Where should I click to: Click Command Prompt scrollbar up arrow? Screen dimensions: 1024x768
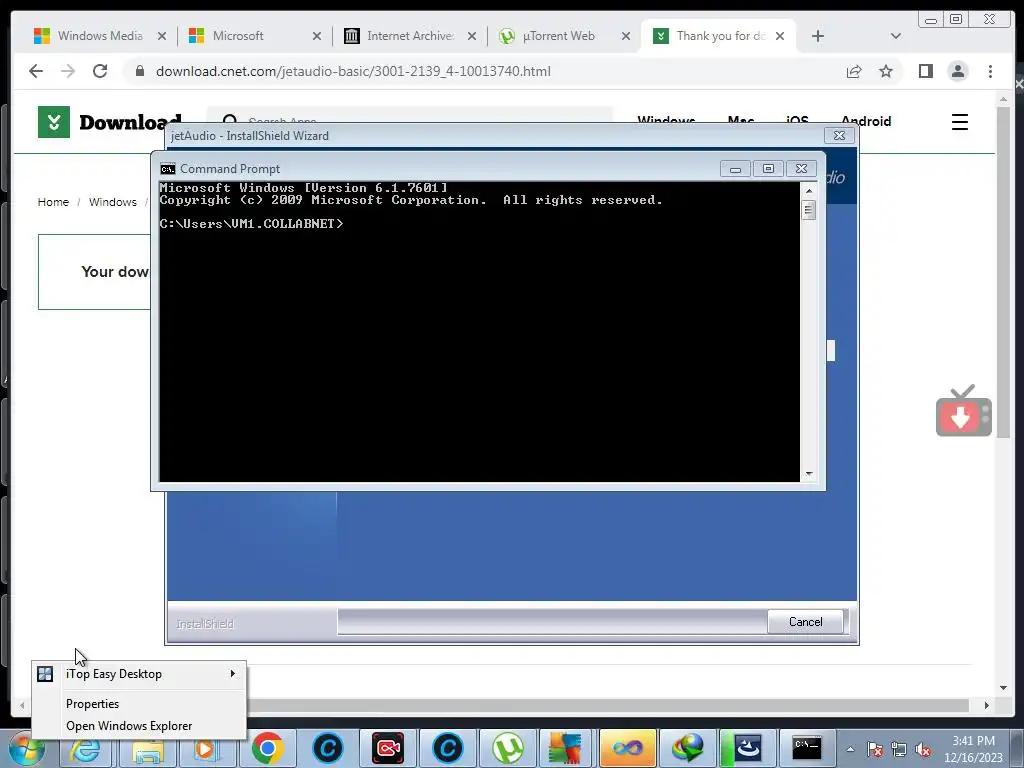[809, 191]
